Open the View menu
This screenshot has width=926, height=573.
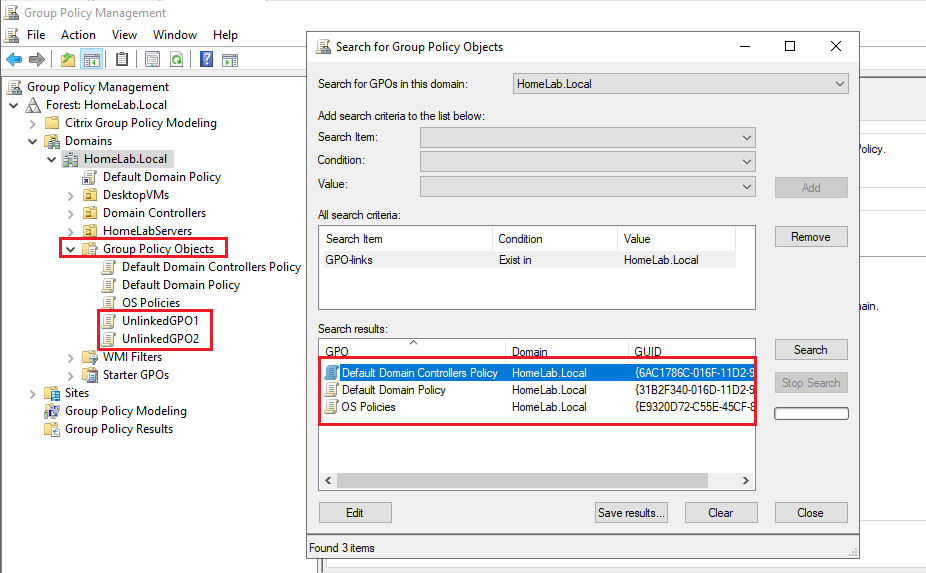[124, 35]
